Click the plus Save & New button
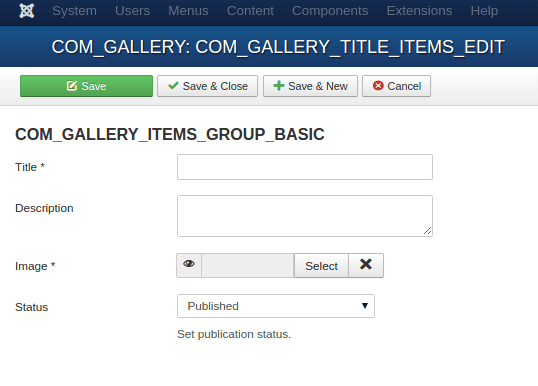Viewport: 538px width, 386px height. tap(311, 86)
